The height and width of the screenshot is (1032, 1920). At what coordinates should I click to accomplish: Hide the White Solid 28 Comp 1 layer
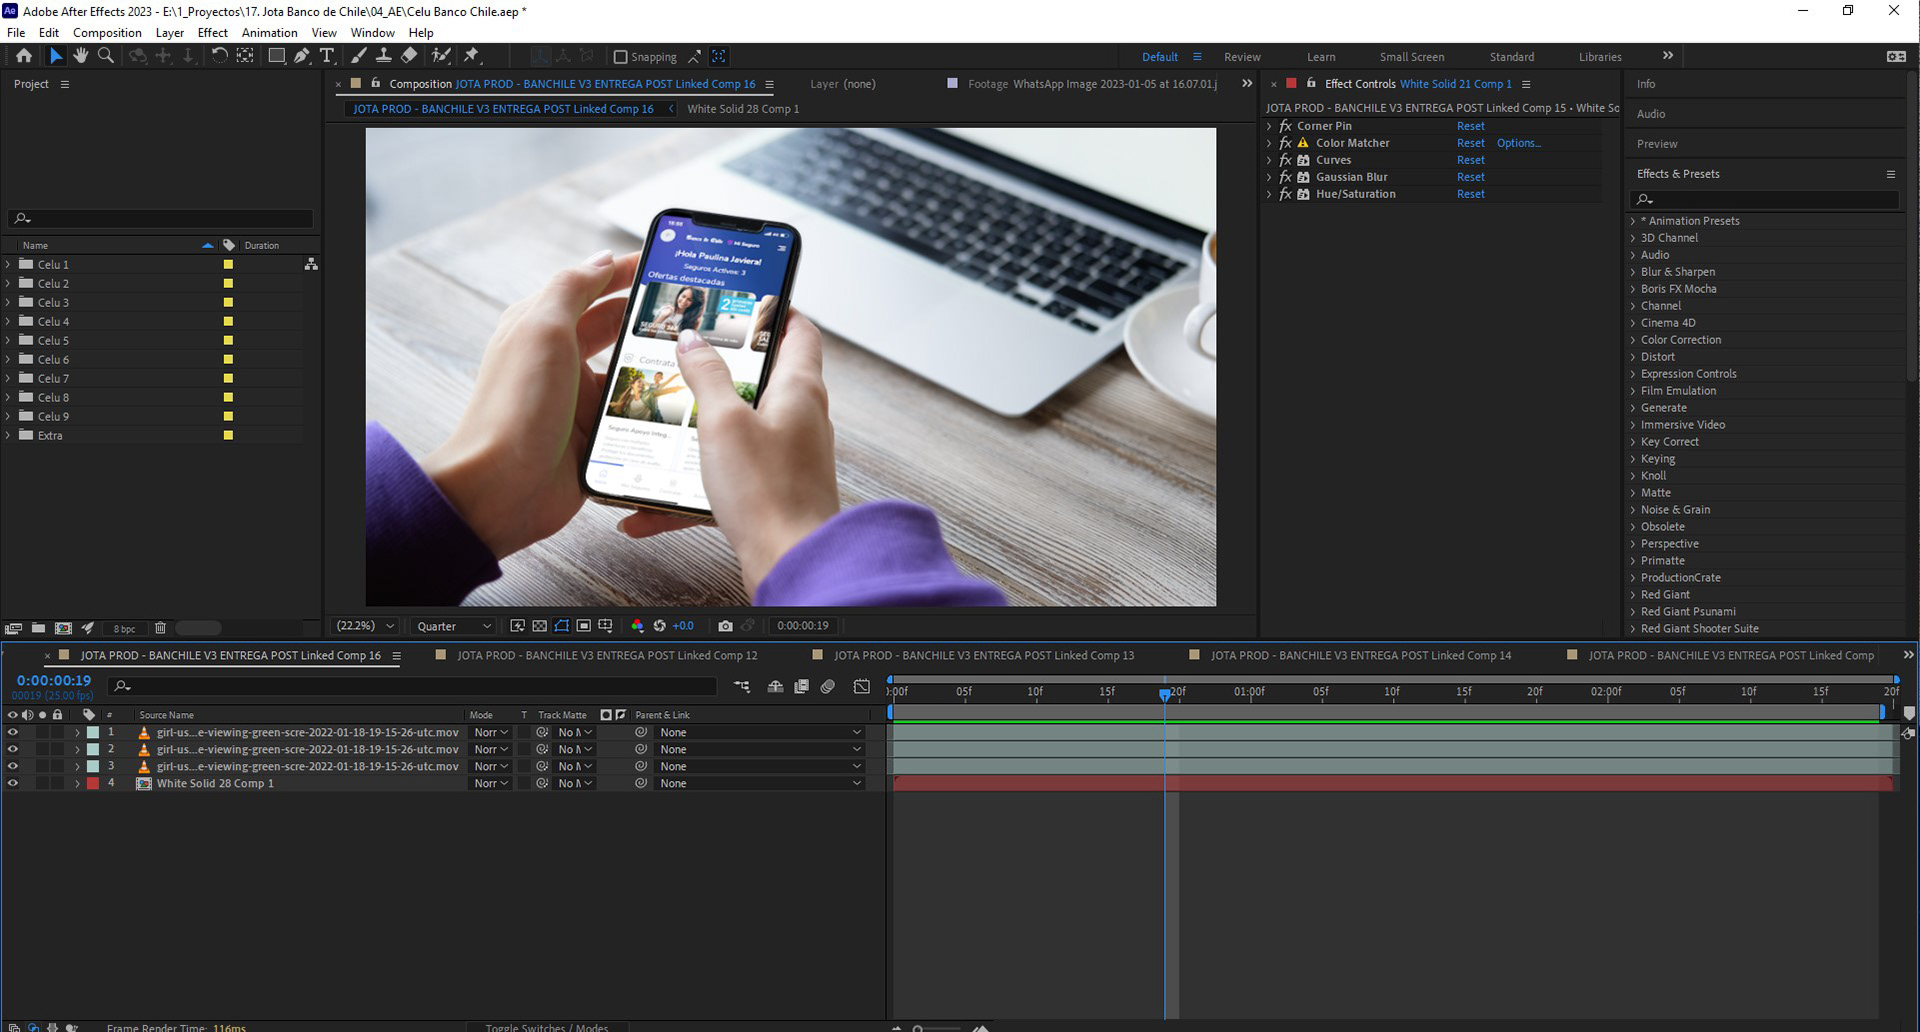tap(13, 783)
